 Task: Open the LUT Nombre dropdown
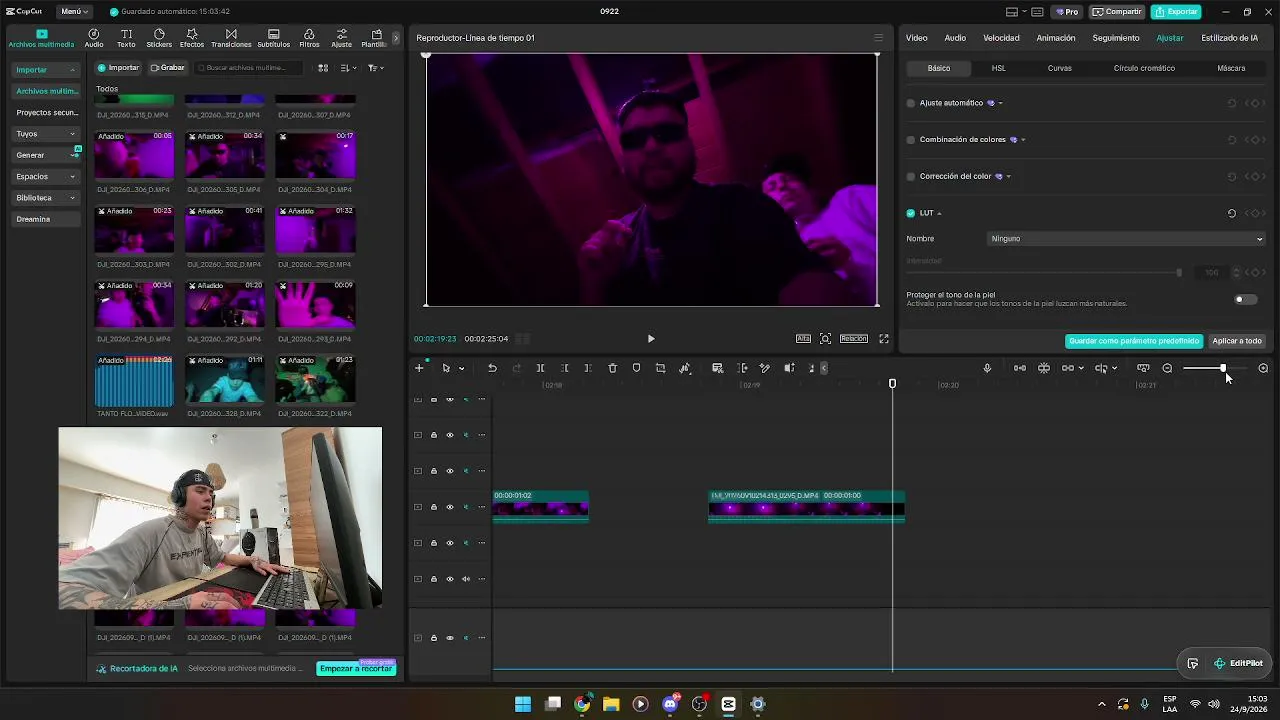click(1126, 239)
